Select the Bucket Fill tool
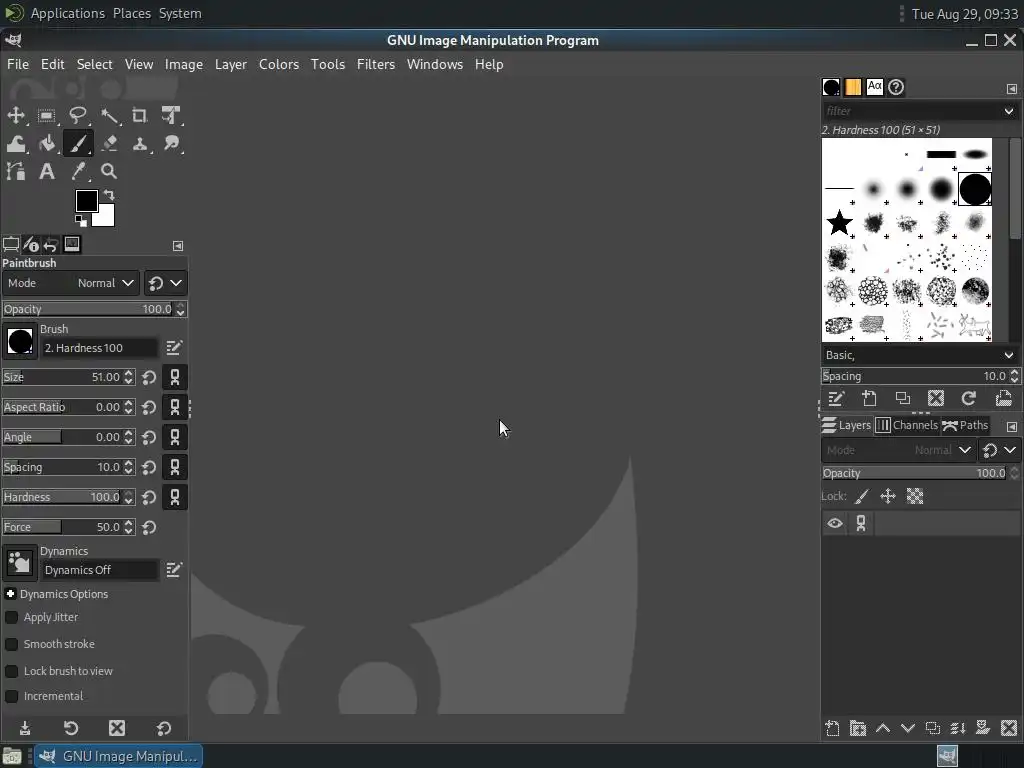 [46, 144]
